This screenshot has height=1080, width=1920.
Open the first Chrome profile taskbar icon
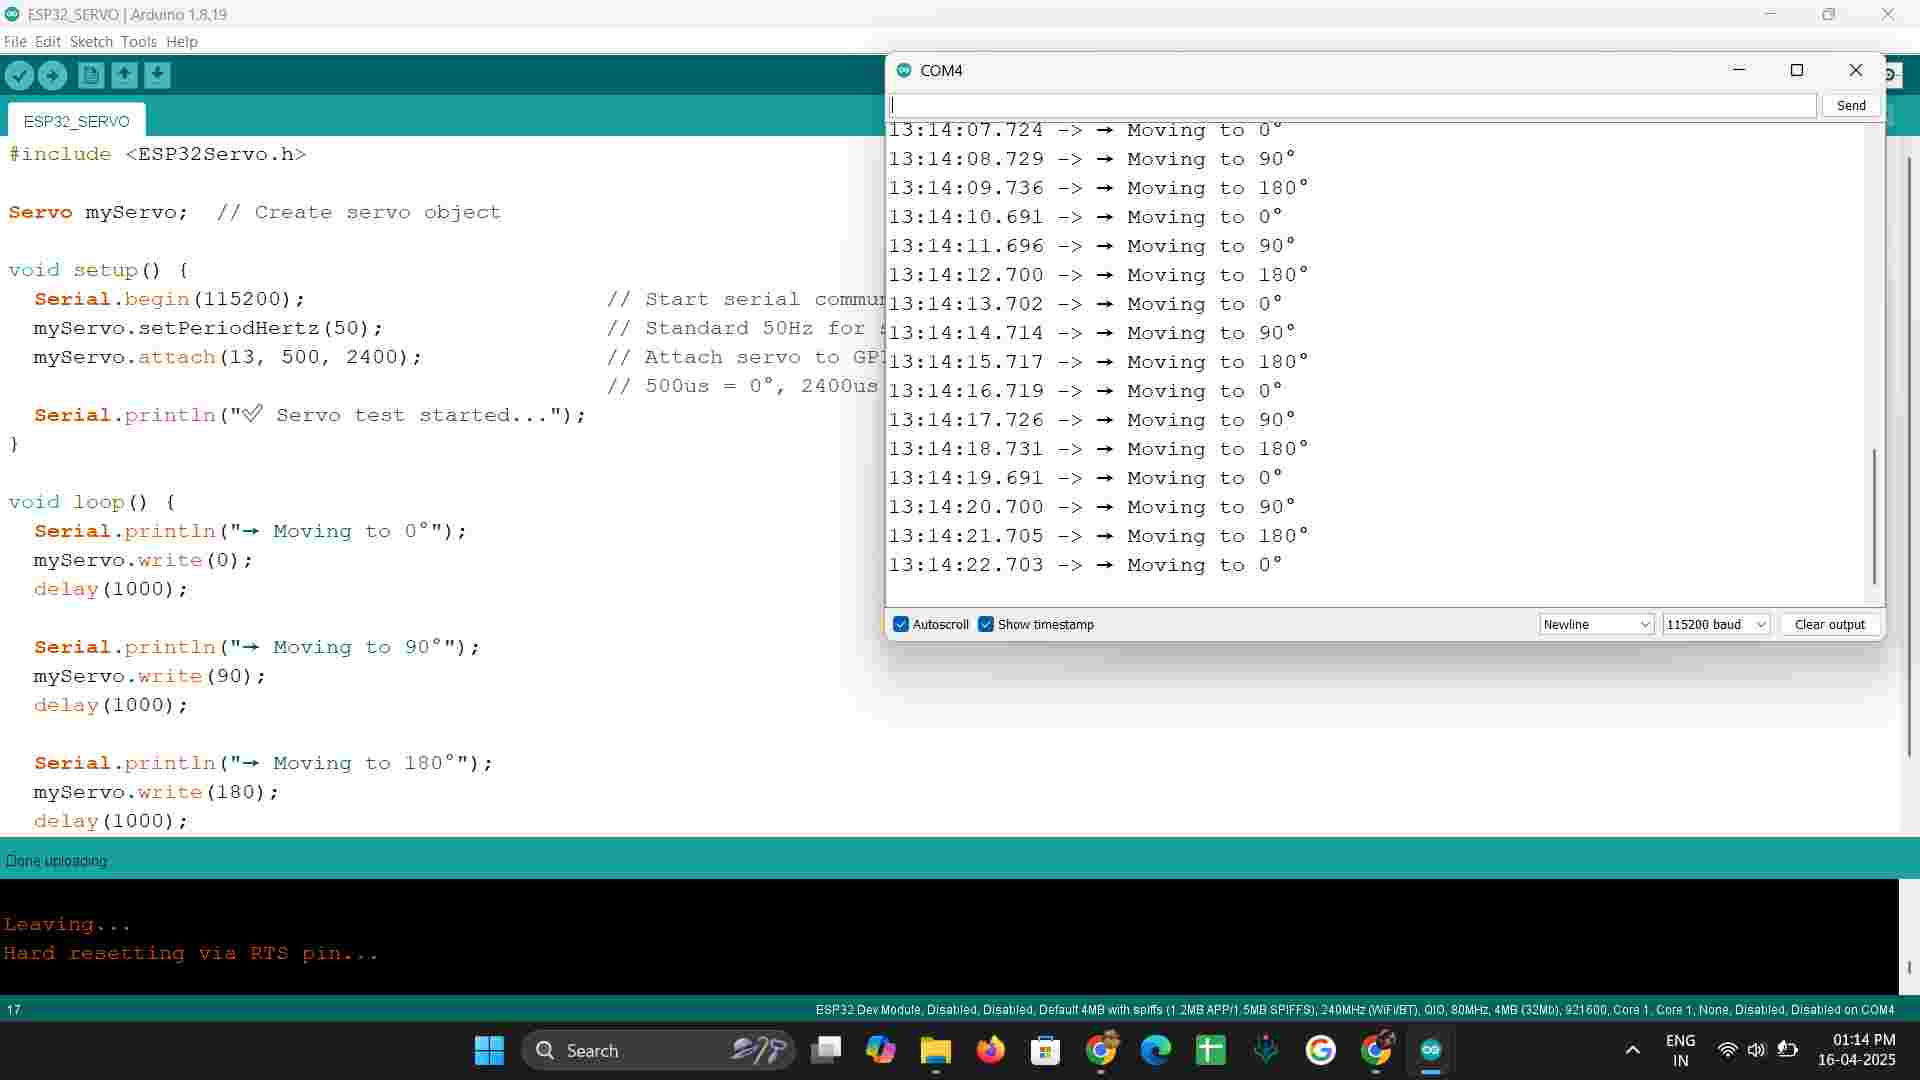coord(1101,1050)
